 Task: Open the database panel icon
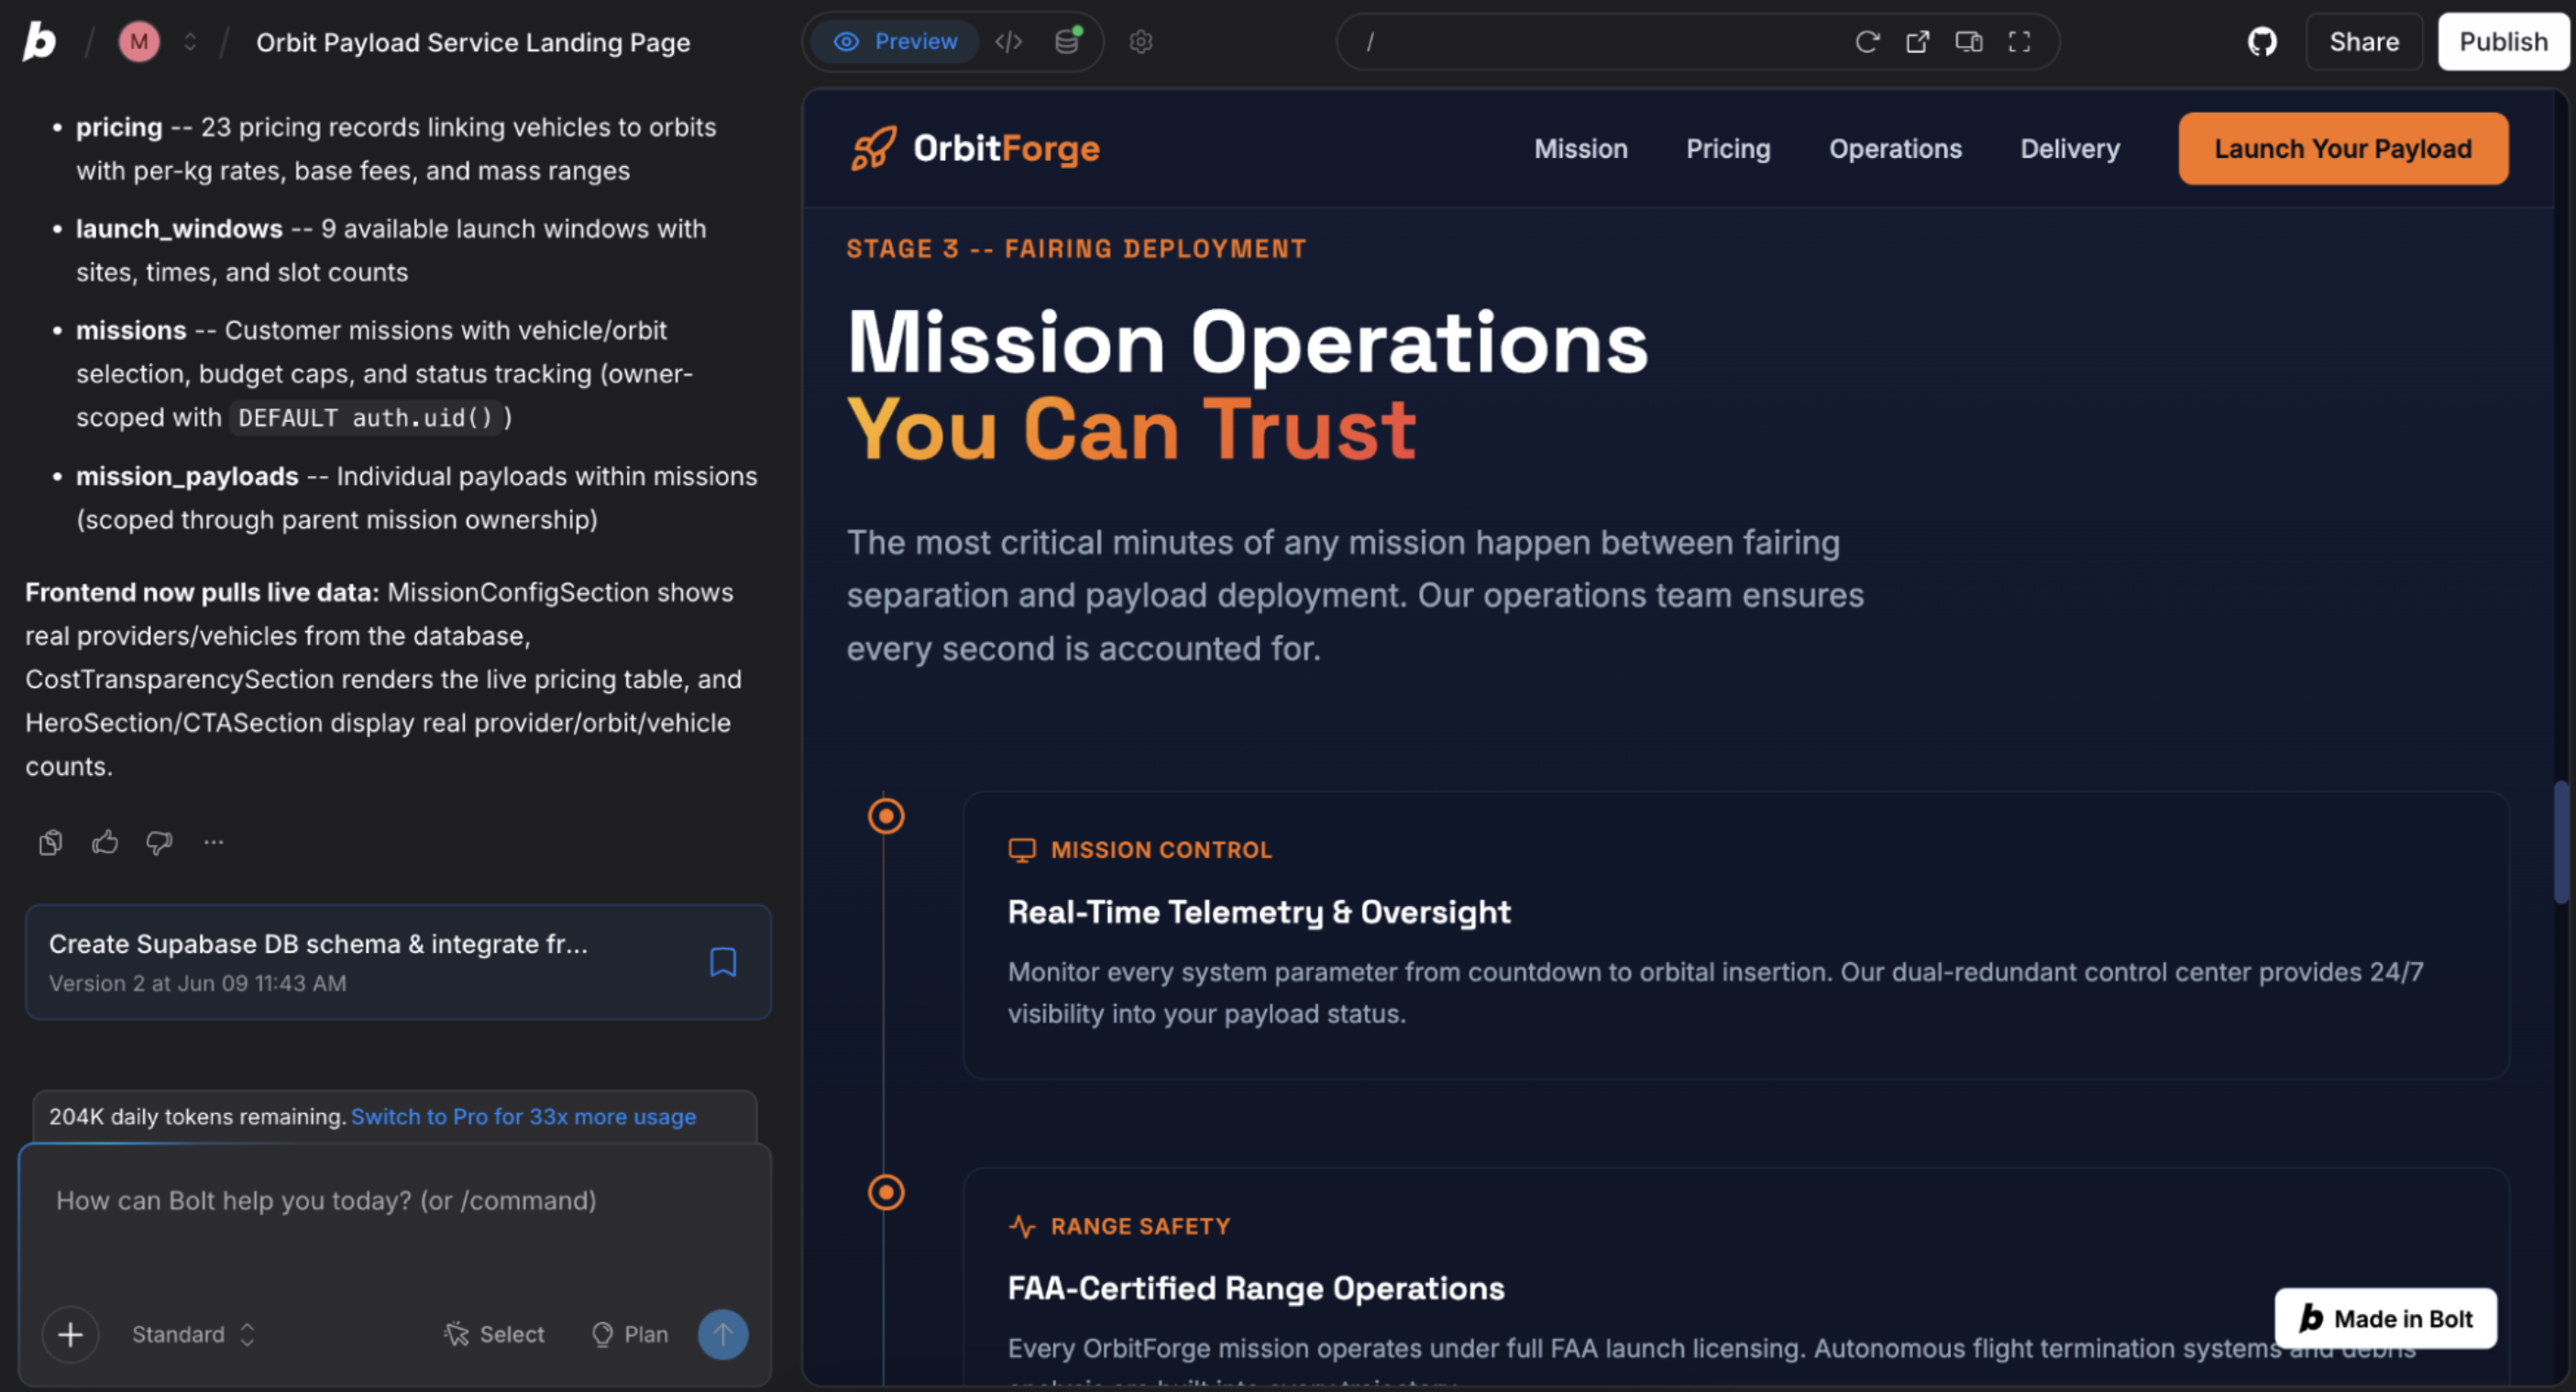click(x=1068, y=41)
